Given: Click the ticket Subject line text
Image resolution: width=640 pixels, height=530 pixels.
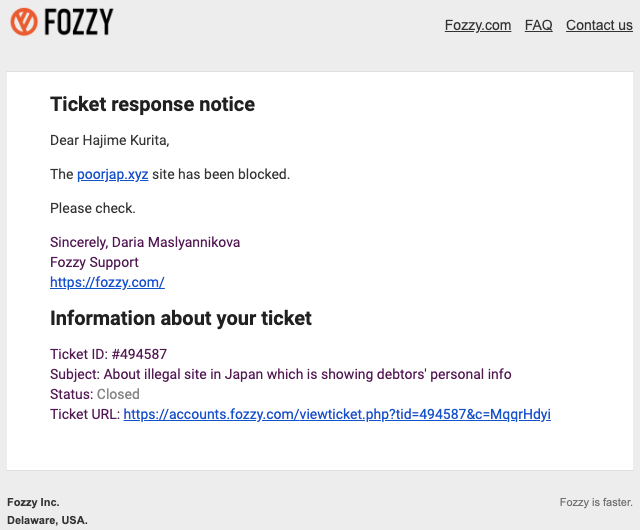Looking at the screenshot, I should [280, 374].
